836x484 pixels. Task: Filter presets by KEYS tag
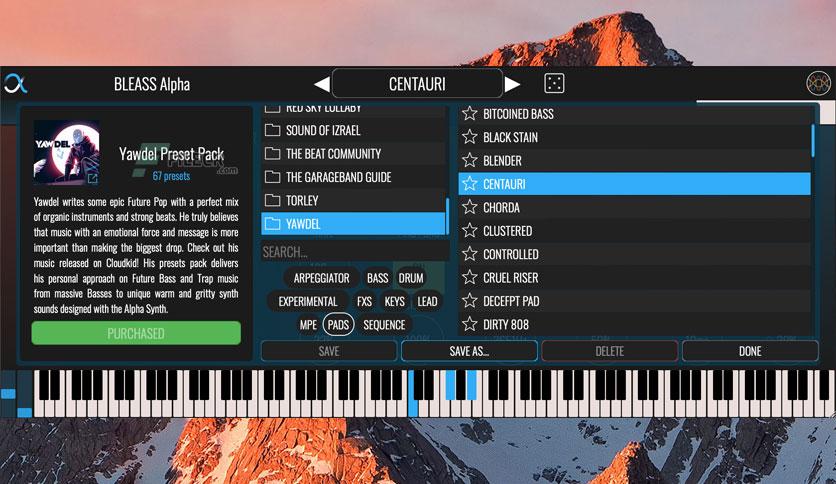click(395, 302)
